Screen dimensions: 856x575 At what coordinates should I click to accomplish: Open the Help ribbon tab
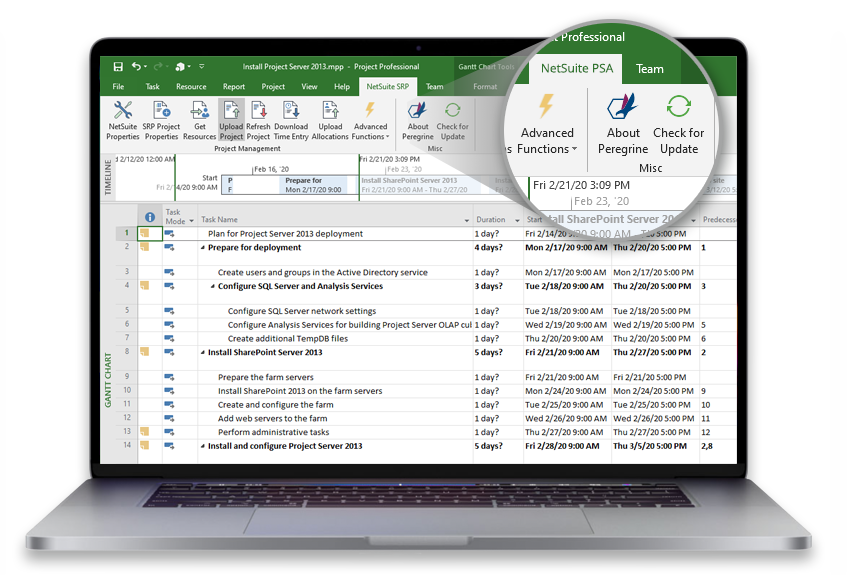(342, 86)
